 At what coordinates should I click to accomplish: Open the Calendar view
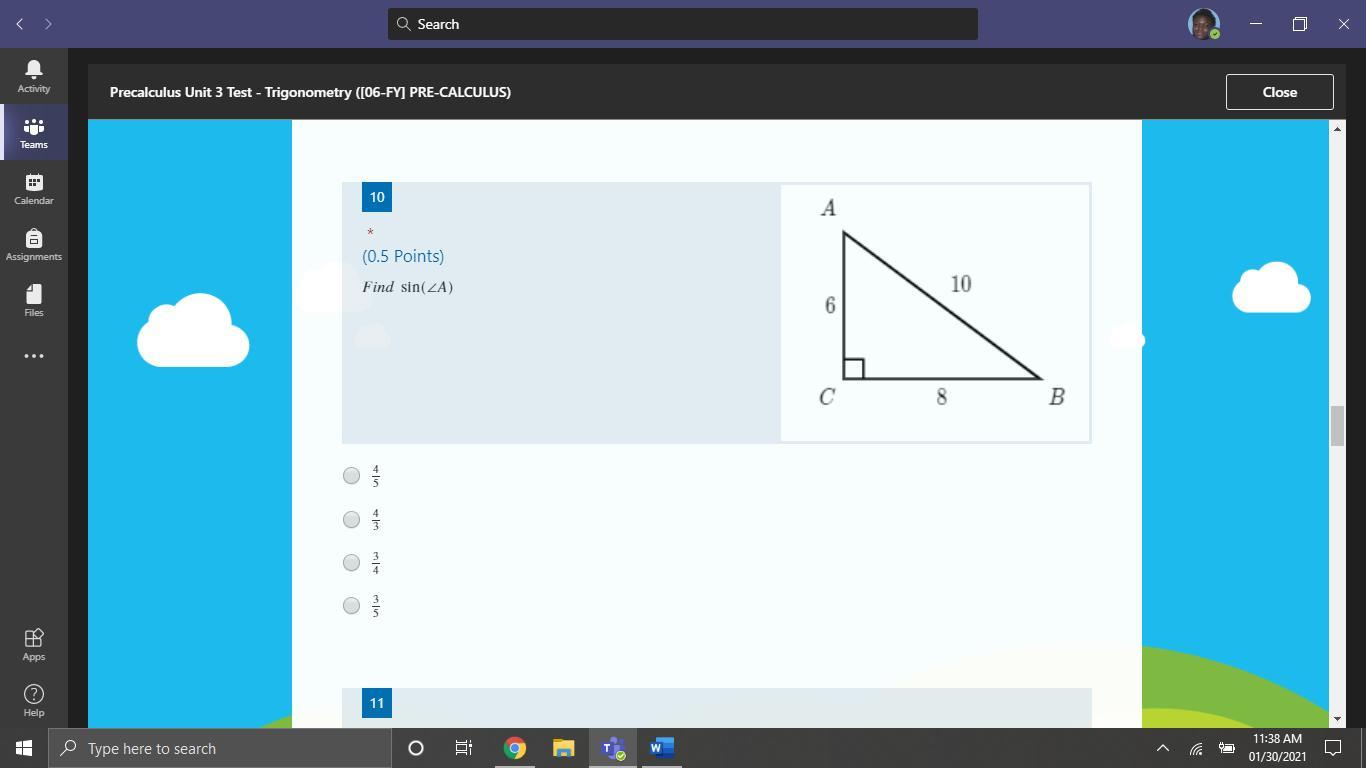(x=34, y=188)
